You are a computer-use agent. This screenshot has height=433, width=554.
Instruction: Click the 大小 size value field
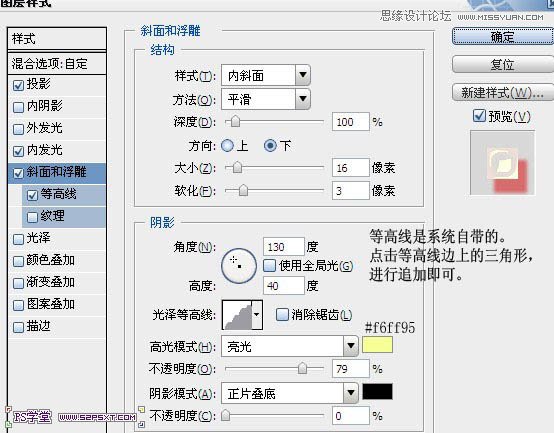(x=350, y=168)
